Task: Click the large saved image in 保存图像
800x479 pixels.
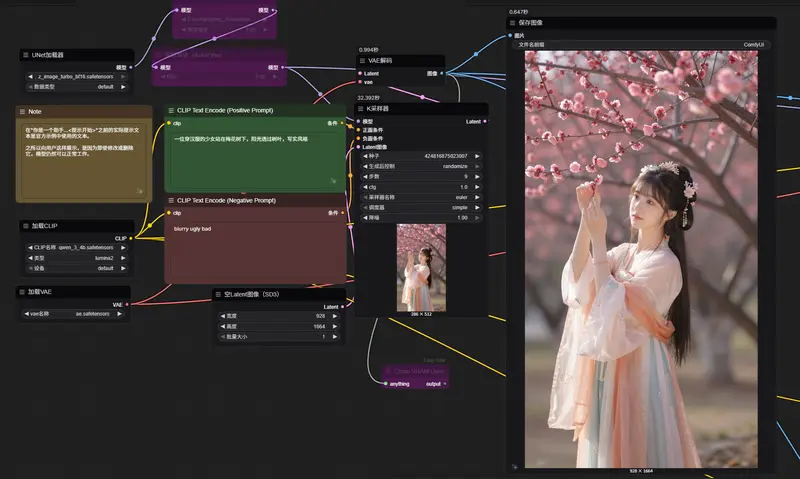Action: click(x=641, y=259)
